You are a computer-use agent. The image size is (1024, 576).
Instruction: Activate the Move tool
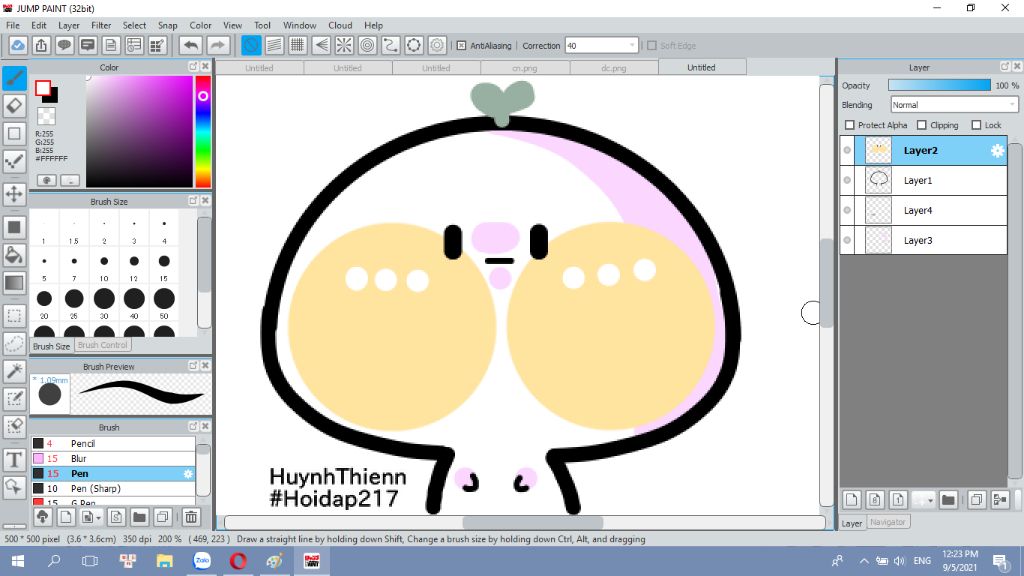[14, 194]
